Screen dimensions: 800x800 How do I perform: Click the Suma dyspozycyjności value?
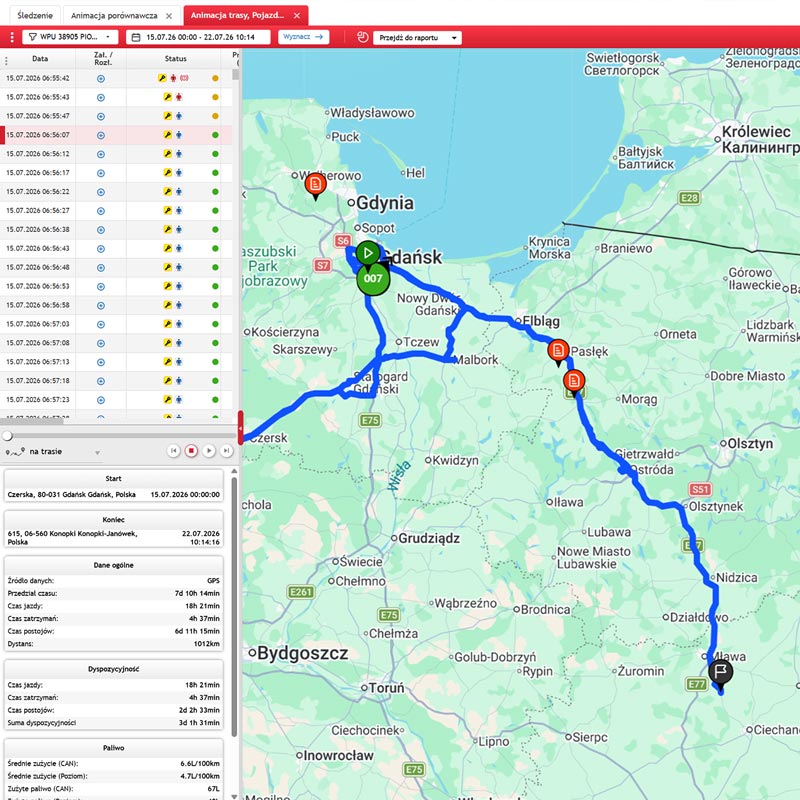(x=199, y=723)
